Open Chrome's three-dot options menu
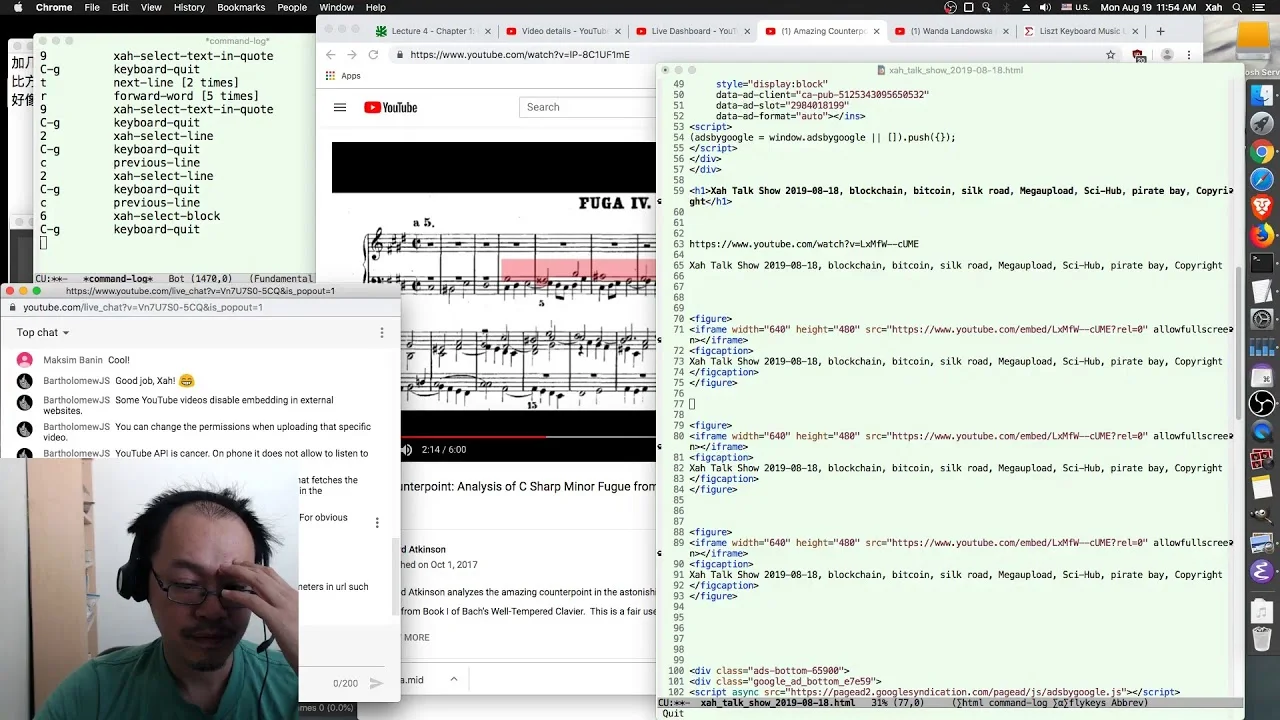1280x720 pixels. [x=1189, y=55]
